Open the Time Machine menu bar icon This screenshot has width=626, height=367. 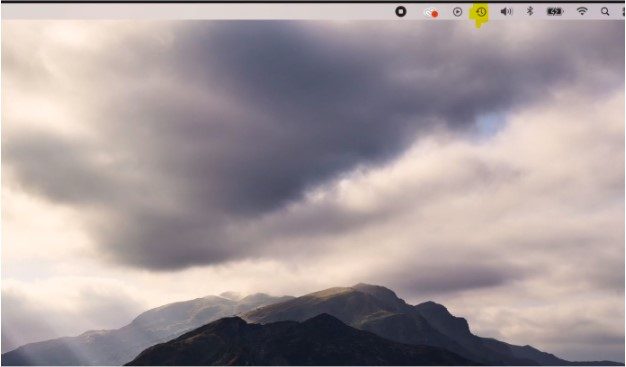(481, 12)
